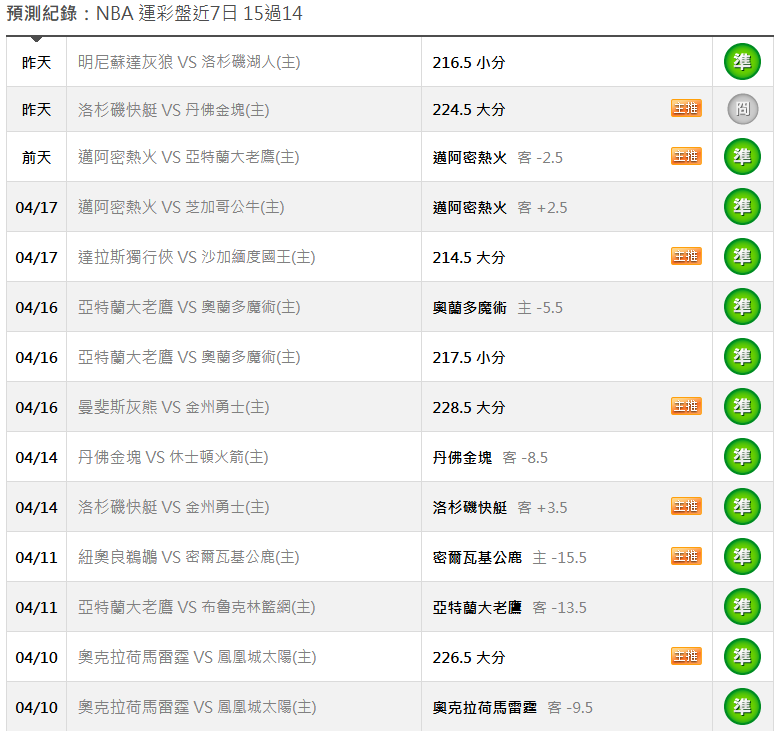
Task: Click green 準 icon in 奧蘭多魔術 主 -5.5 row
Action: click(742, 307)
